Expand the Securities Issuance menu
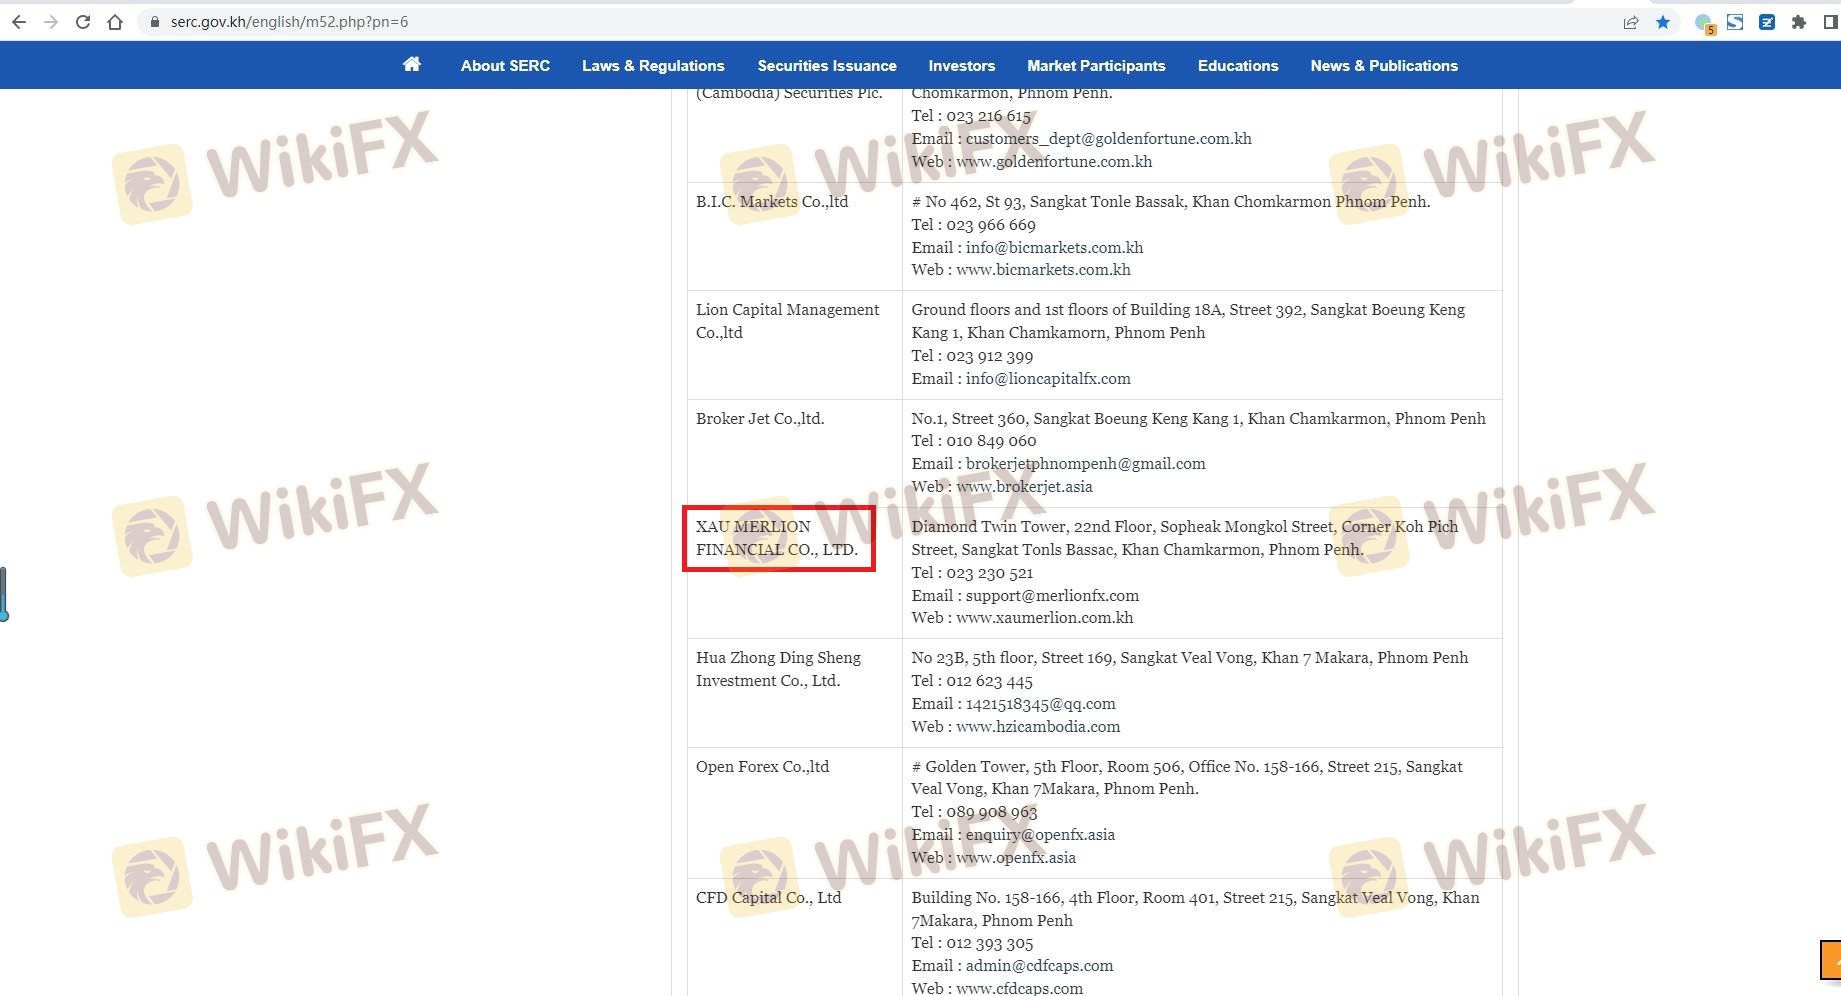This screenshot has height=996, width=1841. coord(827,66)
